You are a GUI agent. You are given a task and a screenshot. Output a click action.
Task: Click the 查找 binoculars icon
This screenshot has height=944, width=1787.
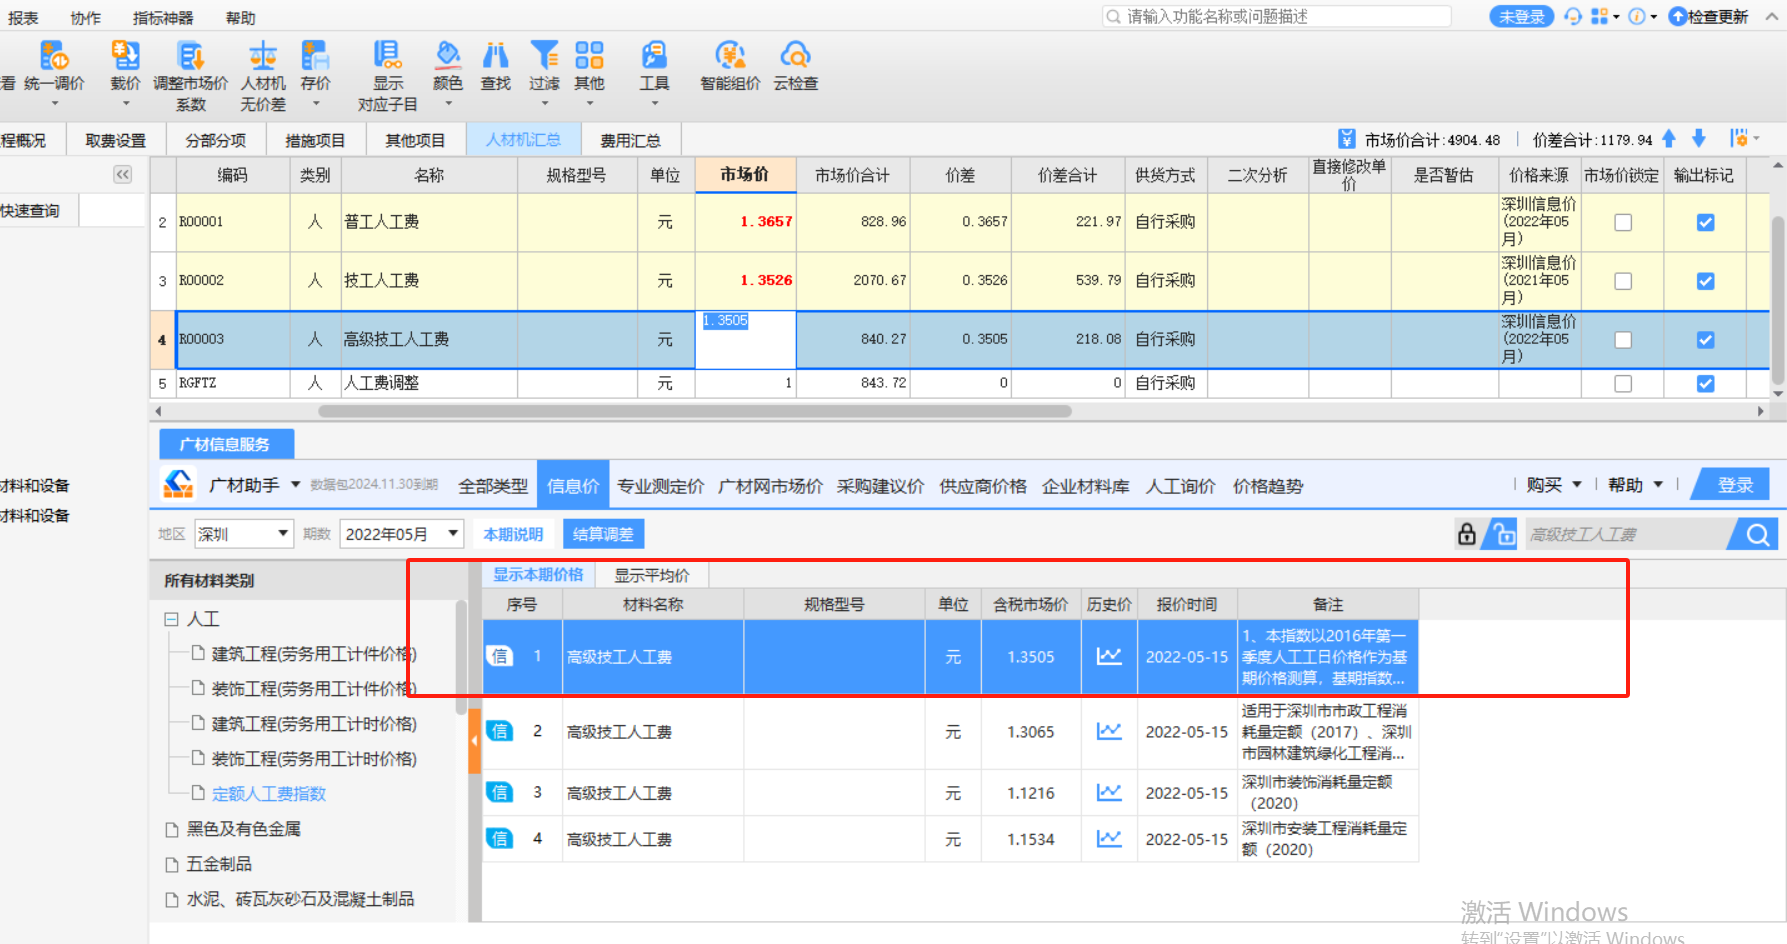click(x=495, y=55)
